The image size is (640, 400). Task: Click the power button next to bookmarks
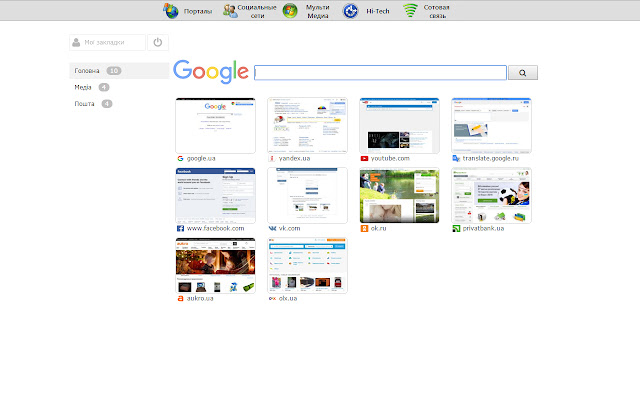[158, 42]
